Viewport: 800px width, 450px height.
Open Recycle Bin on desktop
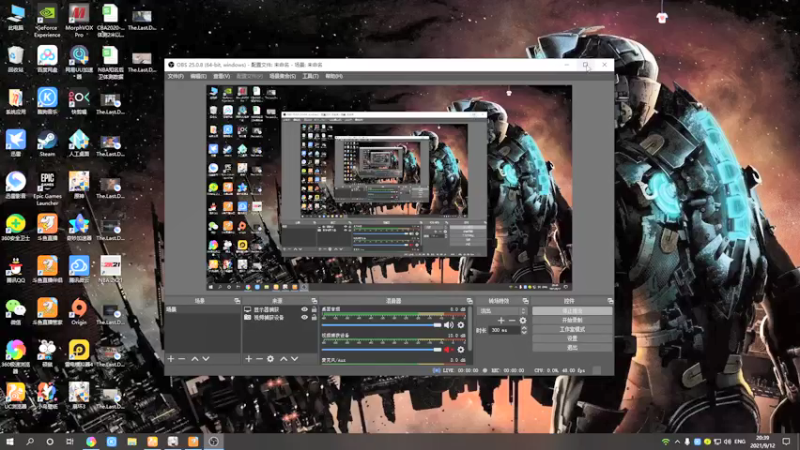(x=15, y=59)
